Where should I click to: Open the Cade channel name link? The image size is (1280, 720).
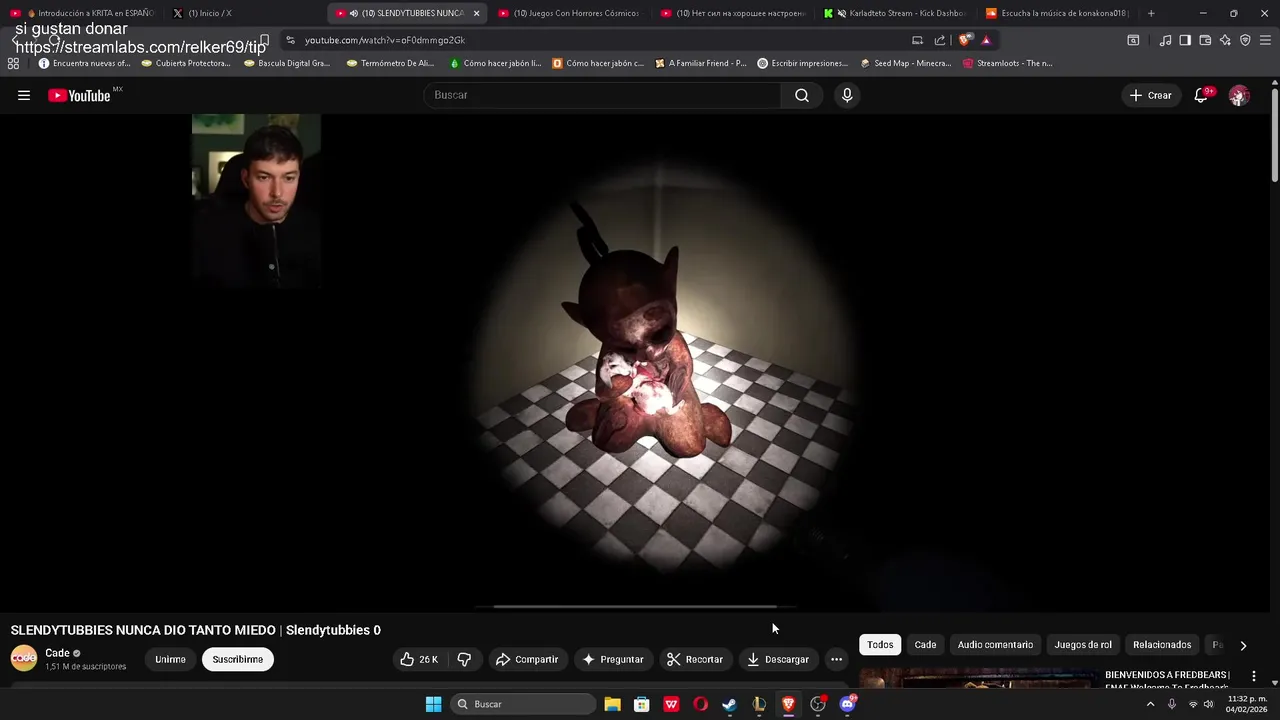(57, 653)
